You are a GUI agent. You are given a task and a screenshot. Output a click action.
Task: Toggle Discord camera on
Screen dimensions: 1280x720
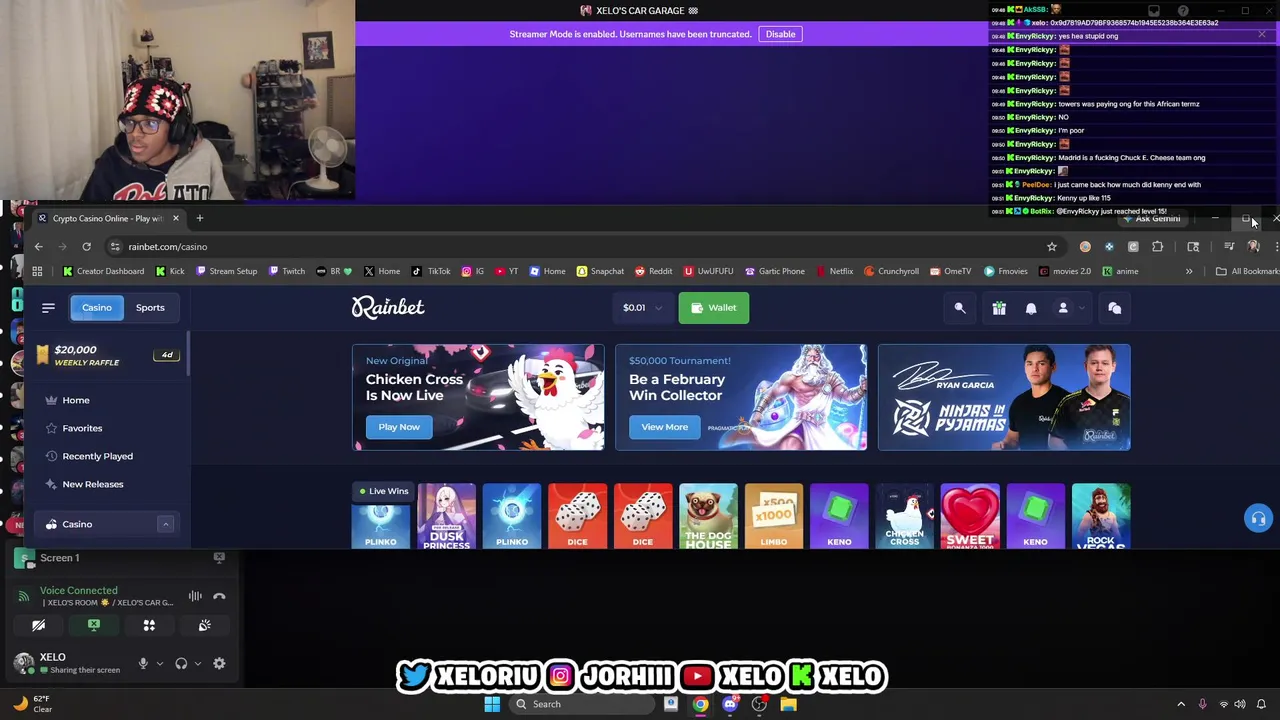pos(38,626)
